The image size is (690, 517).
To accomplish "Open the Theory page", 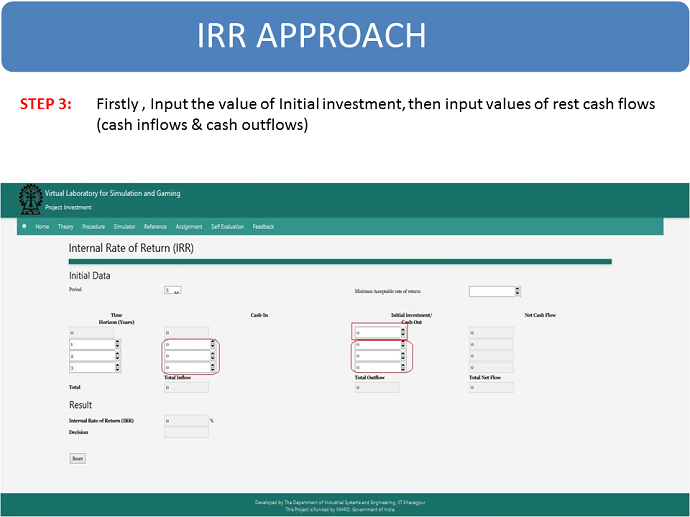I will click(x=66, y=227).
